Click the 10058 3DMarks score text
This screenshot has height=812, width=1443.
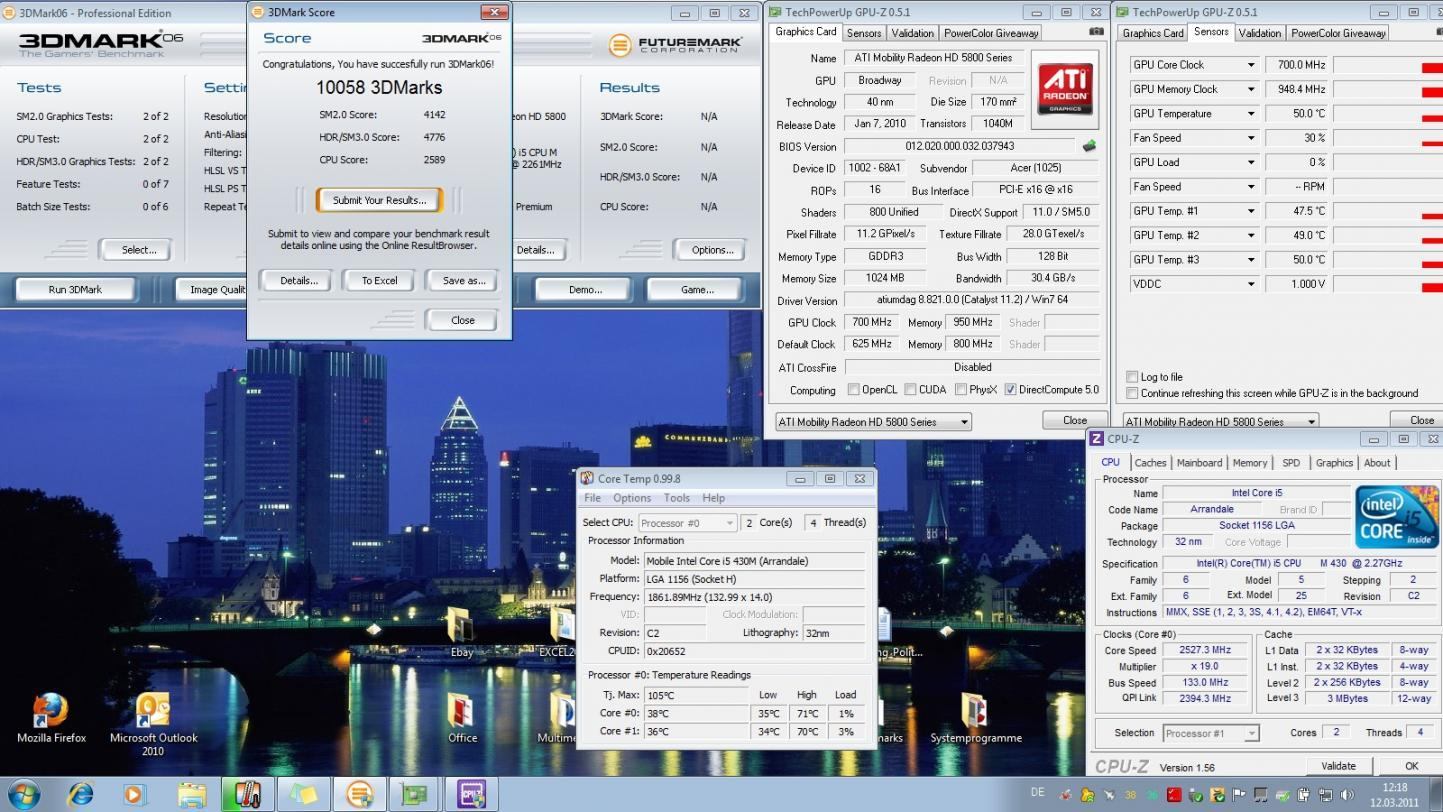(x=379, y=87)
